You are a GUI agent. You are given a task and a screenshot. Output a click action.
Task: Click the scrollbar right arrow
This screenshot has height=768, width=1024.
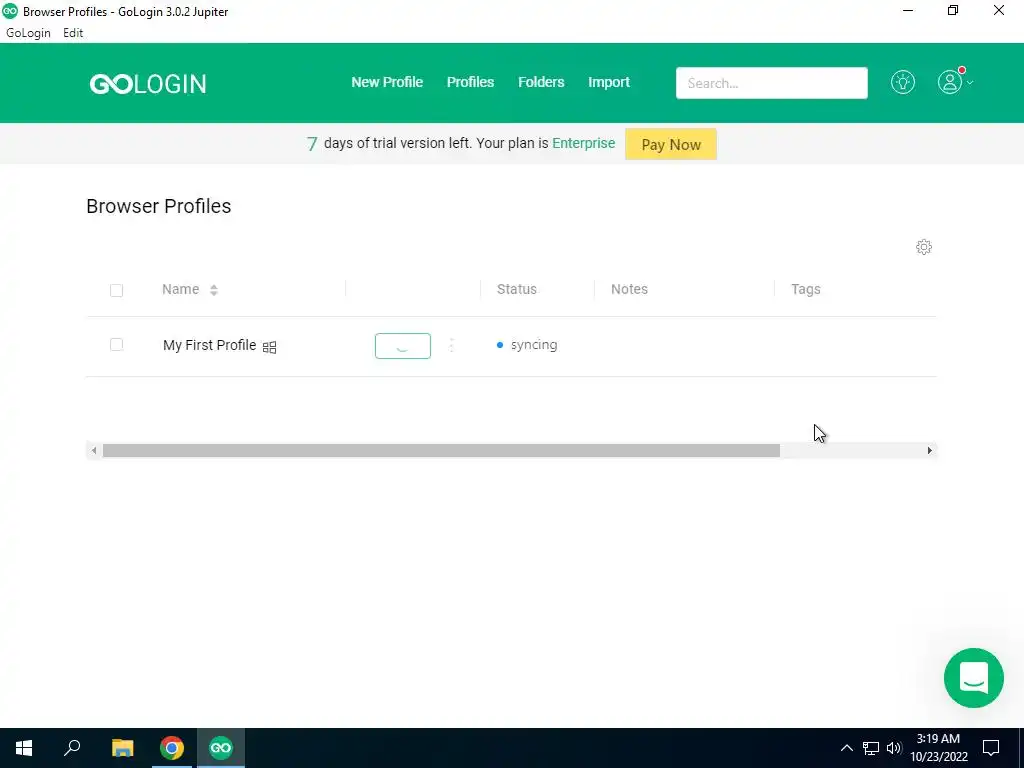pyautogui.click(x=929, y=451)
